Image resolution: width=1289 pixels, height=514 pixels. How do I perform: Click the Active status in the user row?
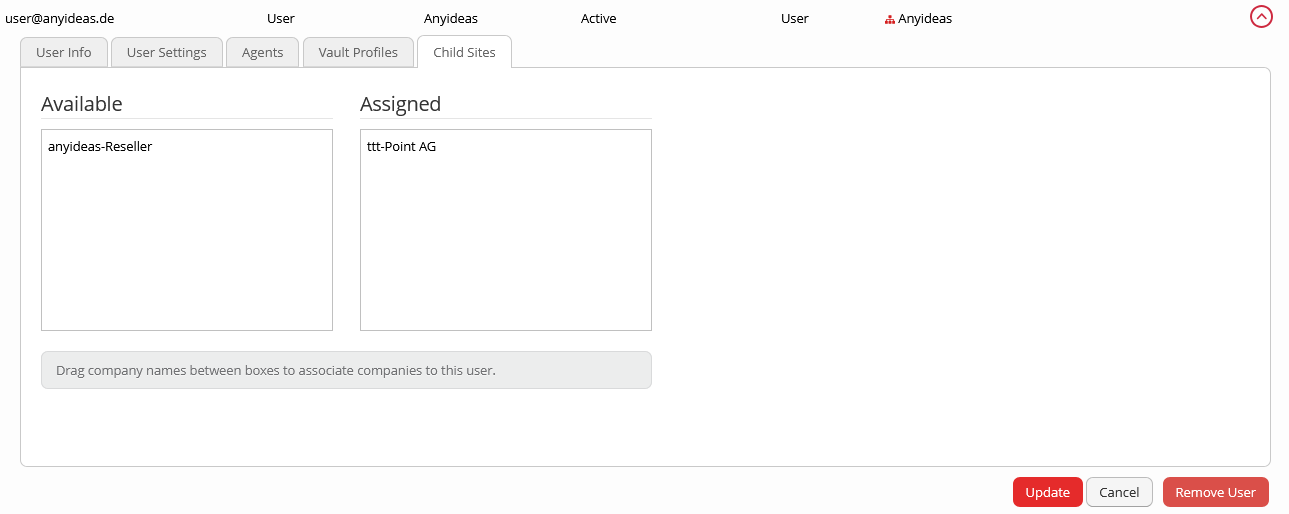598,19
